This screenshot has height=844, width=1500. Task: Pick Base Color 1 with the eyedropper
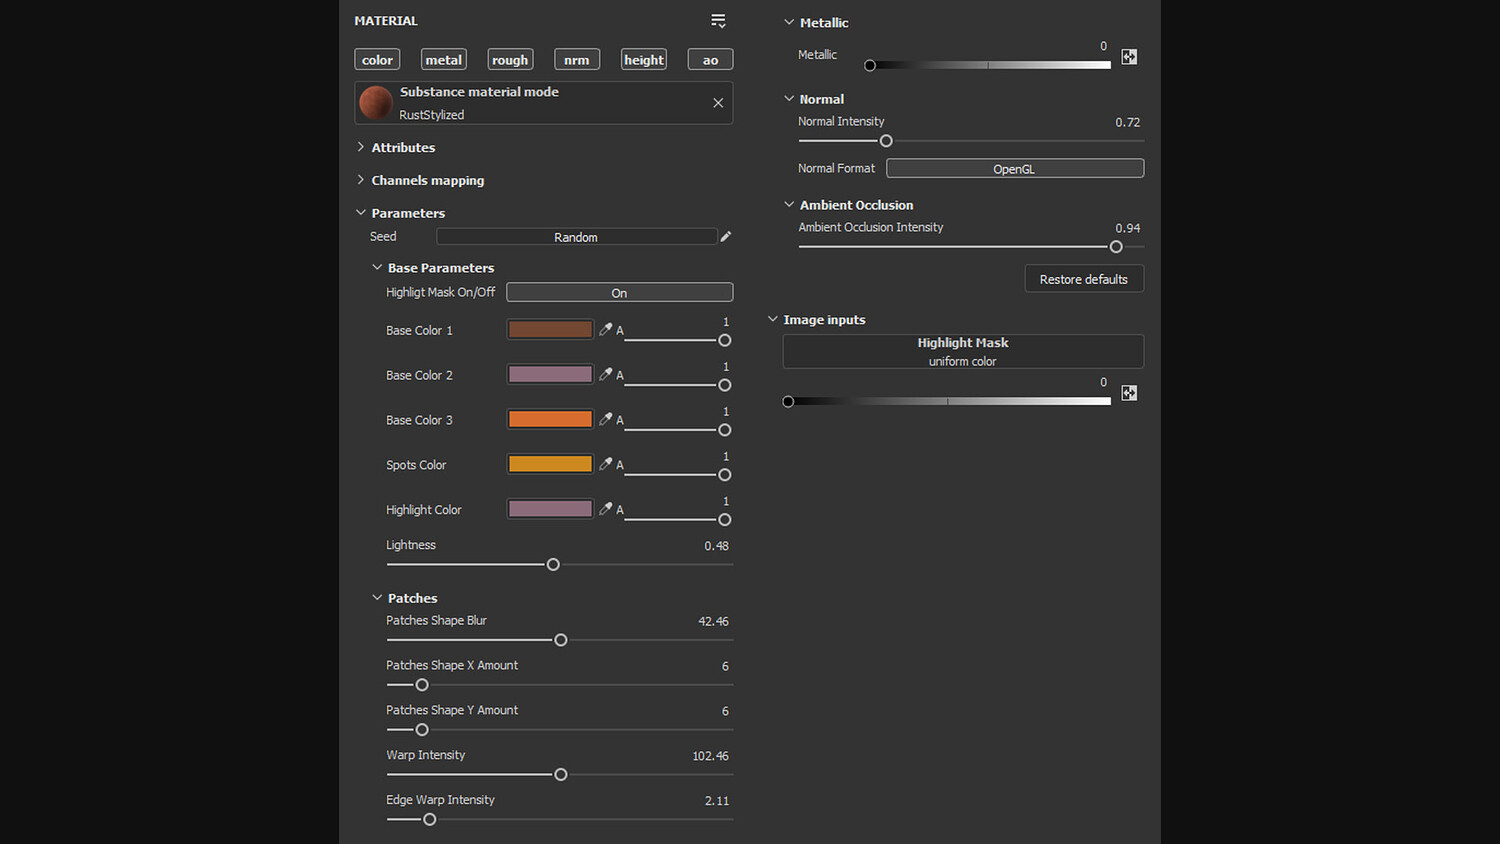point(605,329)
